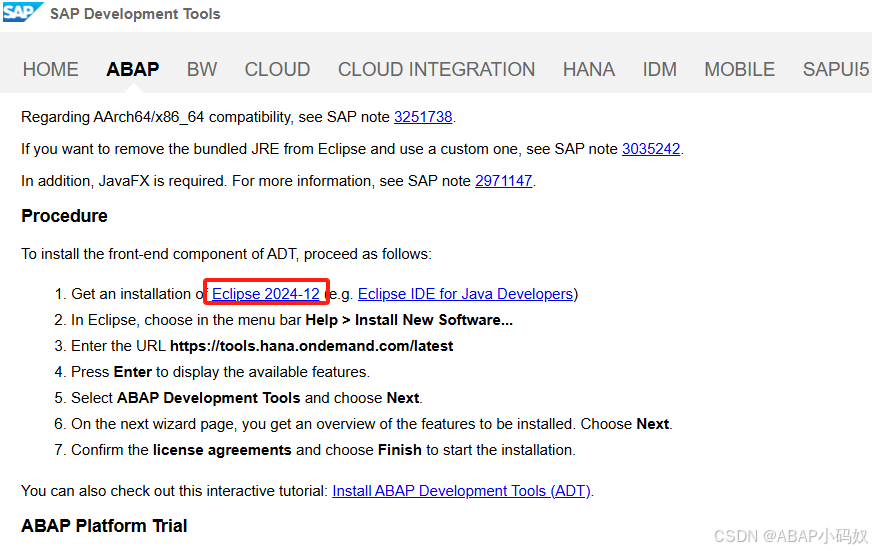Click 'license agreements' text in step 7
872x551 pixels.
pos(222,450)
